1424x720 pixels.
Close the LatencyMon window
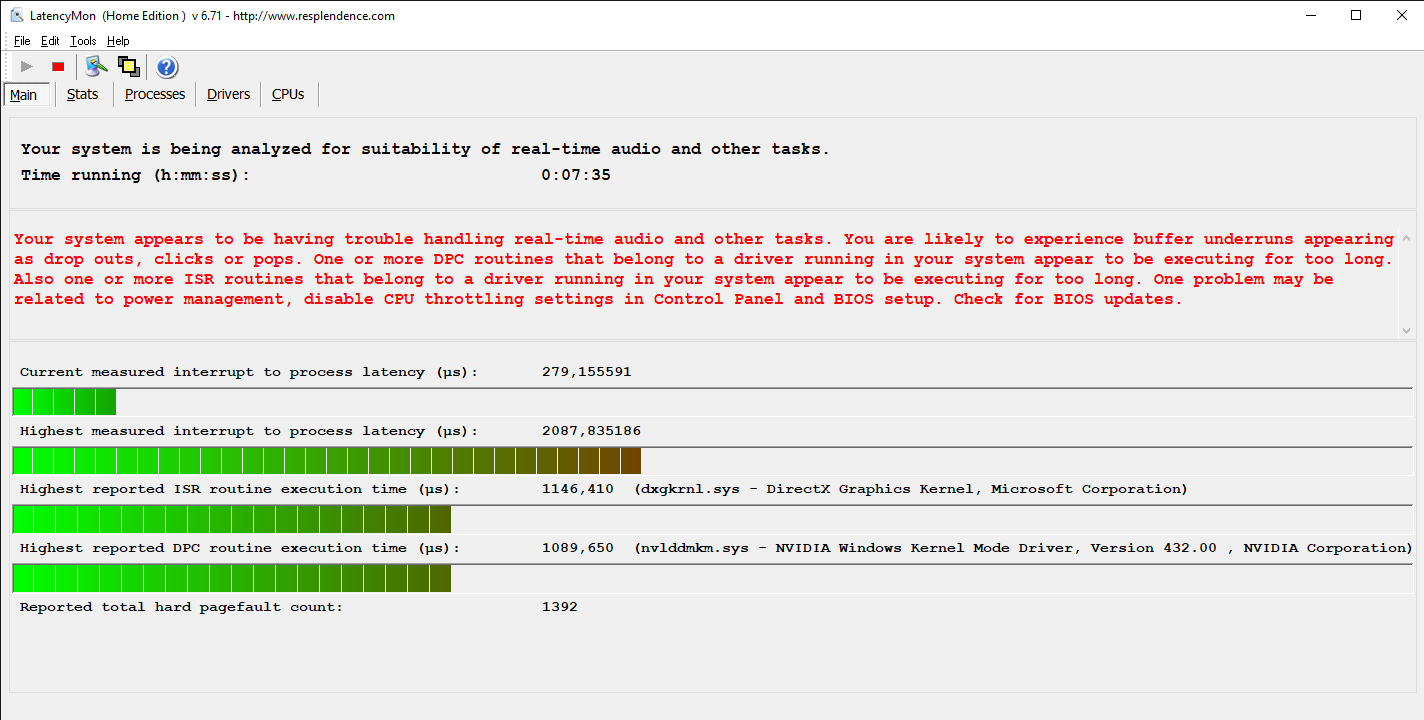pos(1401,15)
